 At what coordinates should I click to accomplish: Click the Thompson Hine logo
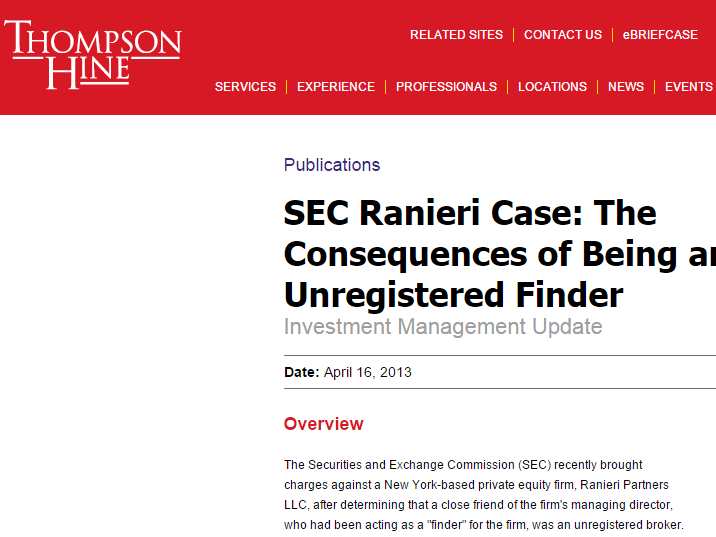pos(93,54)
